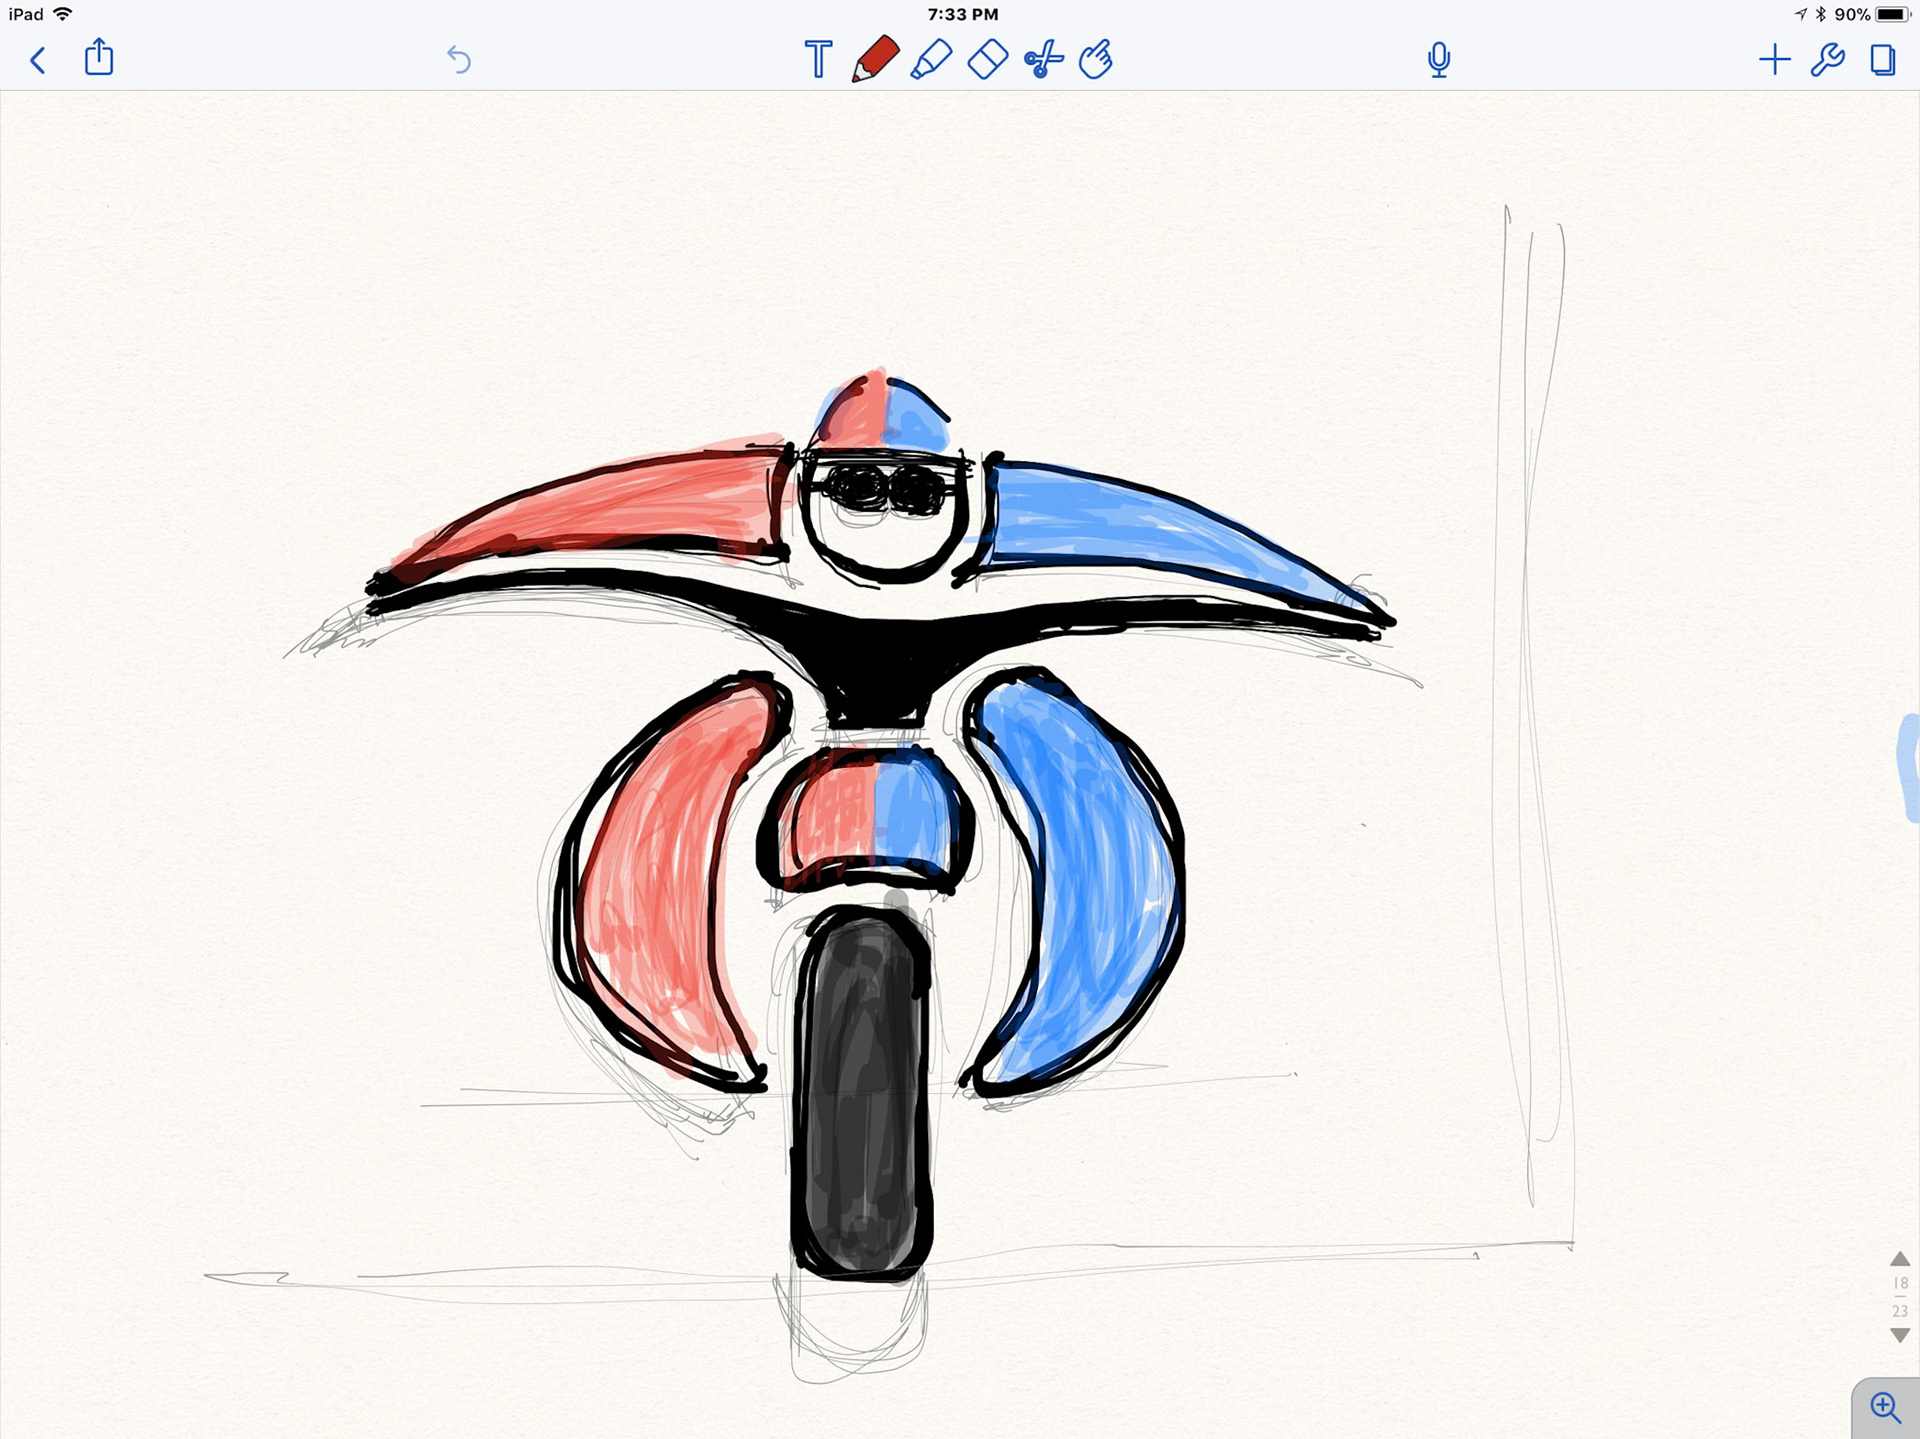
Task: Start audio recording with microphone
Action: click(1438, 60)
